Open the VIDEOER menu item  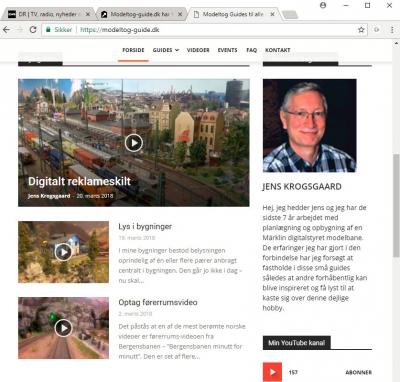pos(198,50)
